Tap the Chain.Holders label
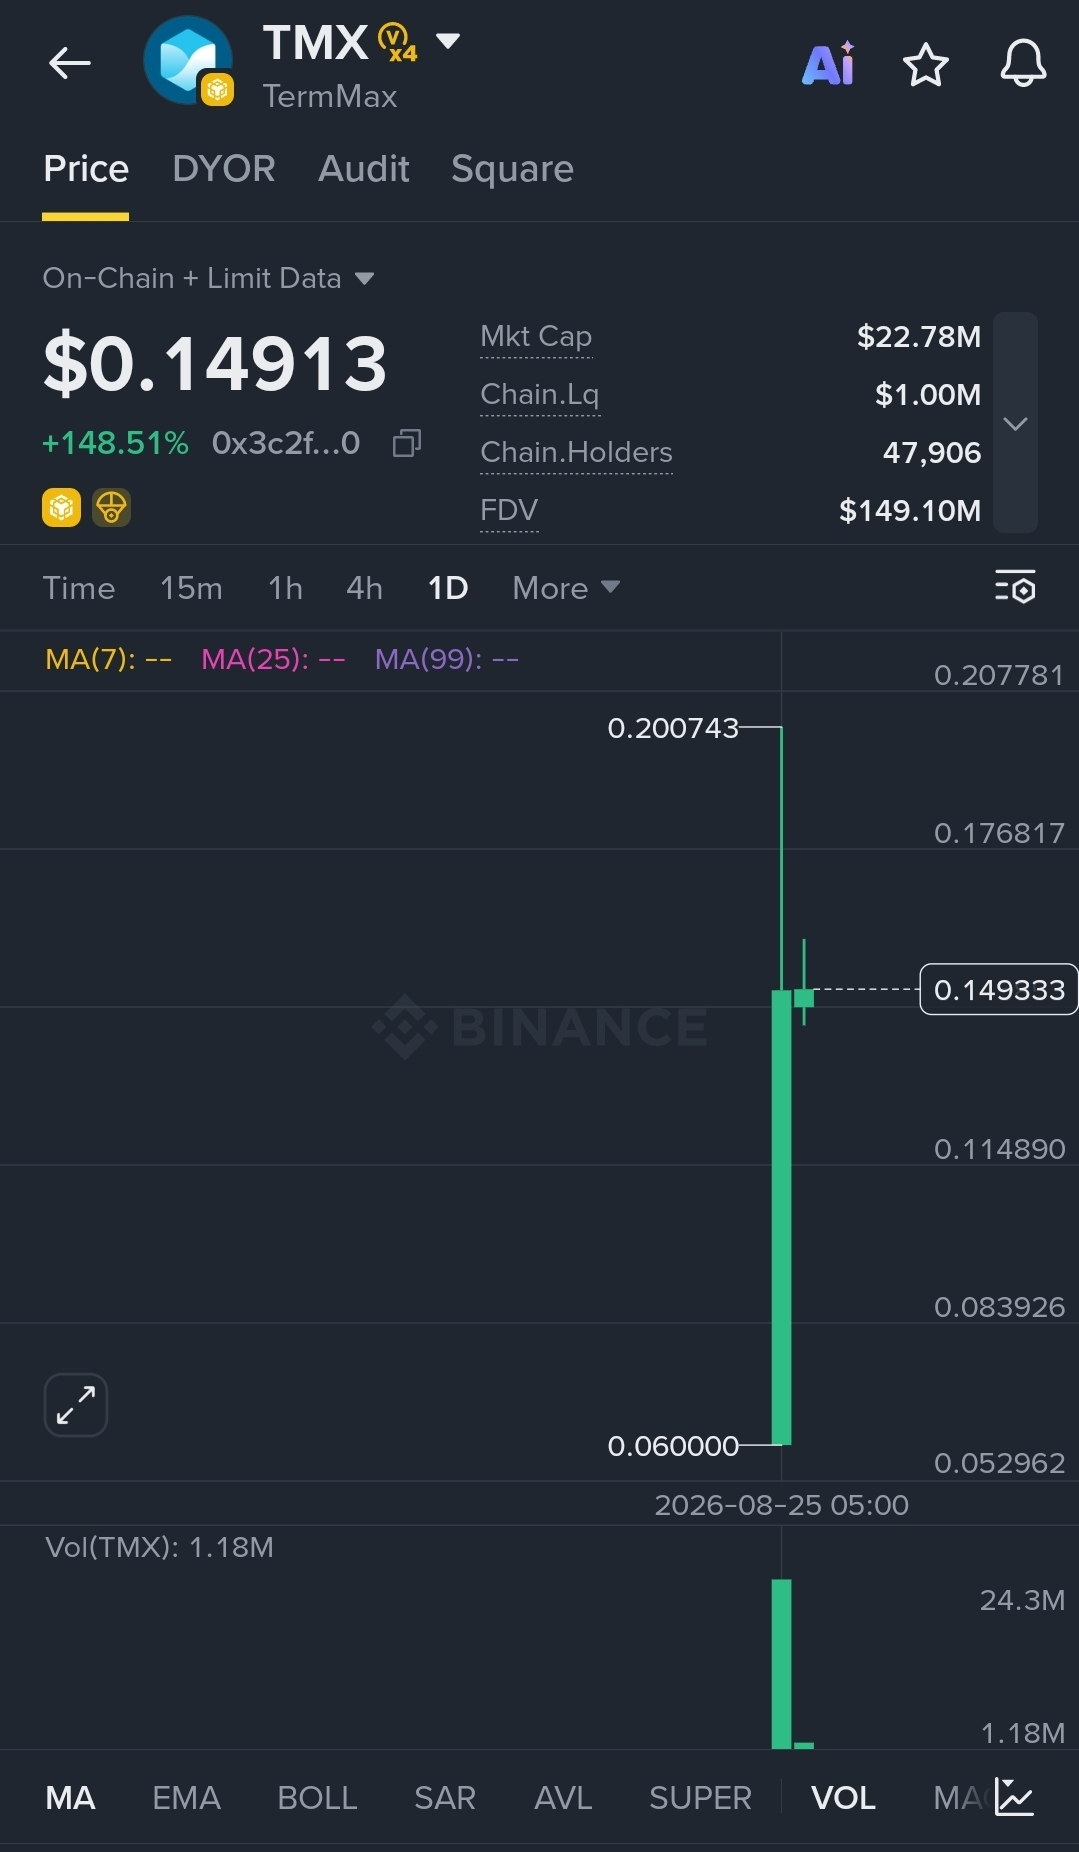 click(x=576, y=453)
